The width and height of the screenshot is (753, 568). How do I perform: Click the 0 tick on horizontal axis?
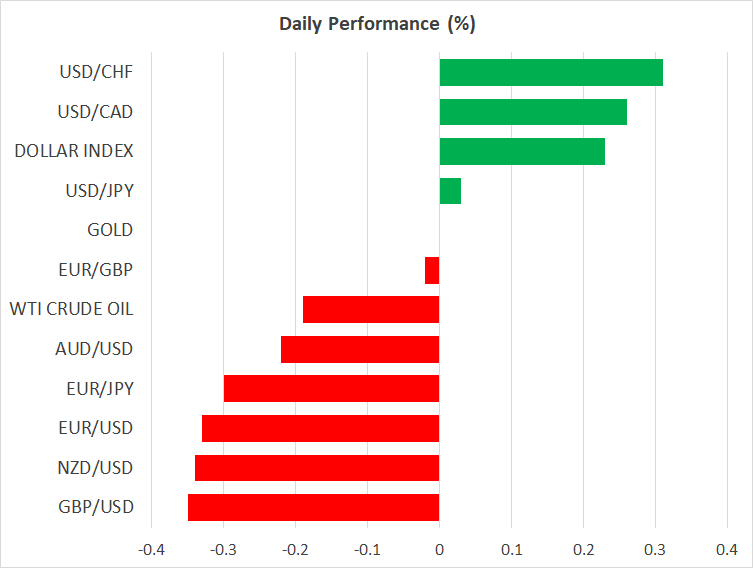coord(439,550)
